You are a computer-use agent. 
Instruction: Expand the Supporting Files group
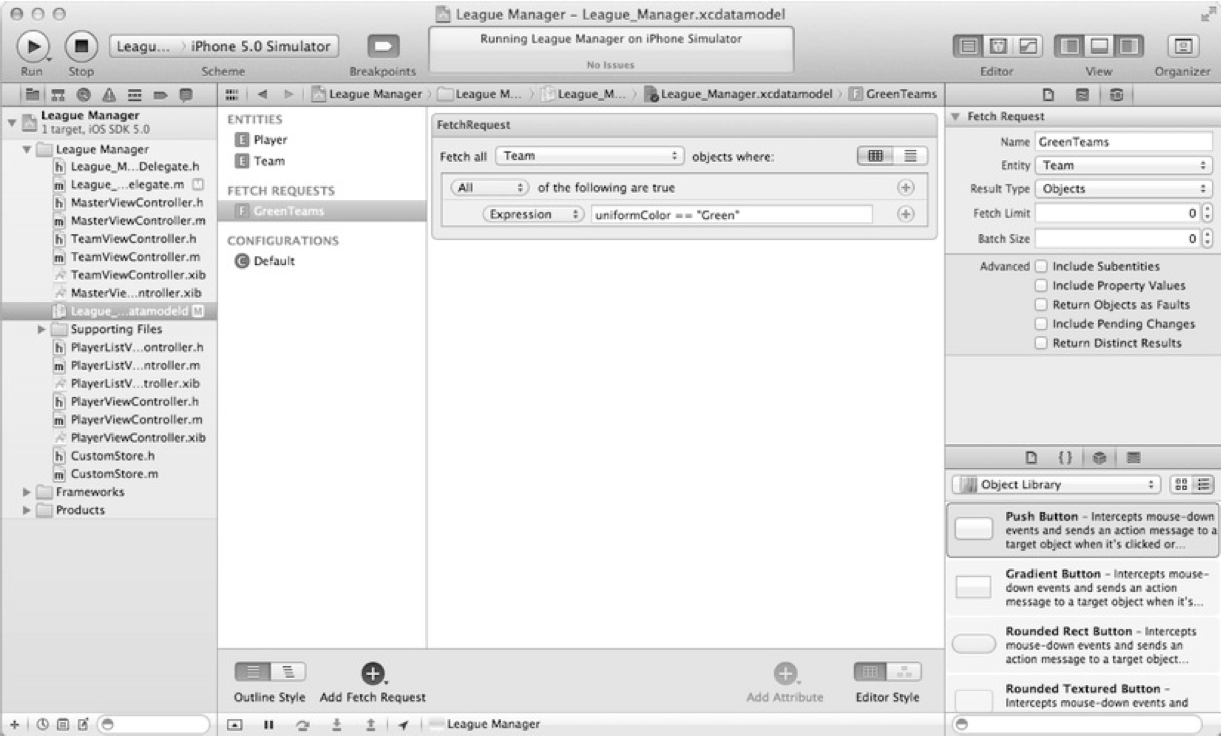point(42,329)
